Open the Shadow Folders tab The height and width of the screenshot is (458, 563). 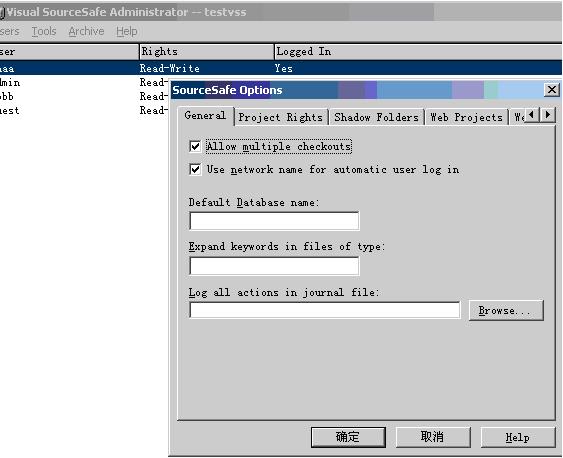coord(376,117)
